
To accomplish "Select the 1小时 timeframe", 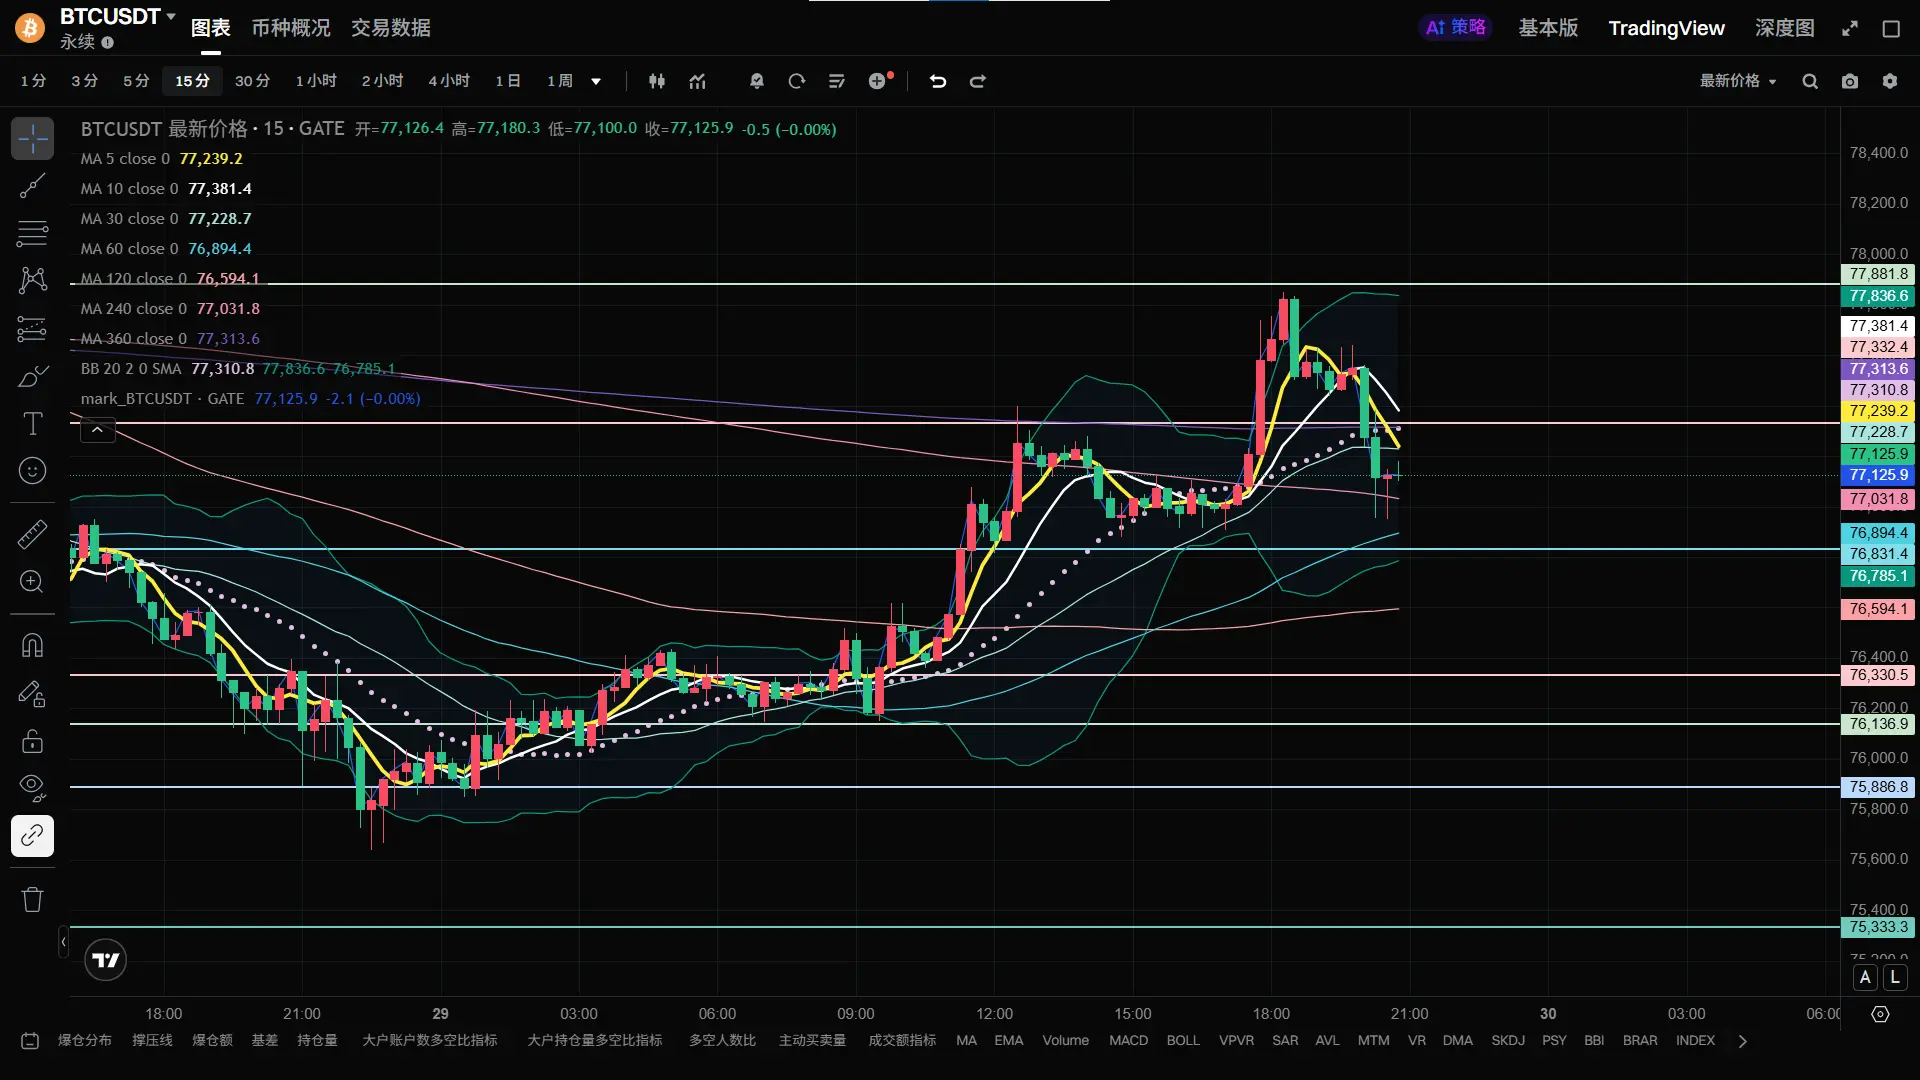I will [316, 81].
